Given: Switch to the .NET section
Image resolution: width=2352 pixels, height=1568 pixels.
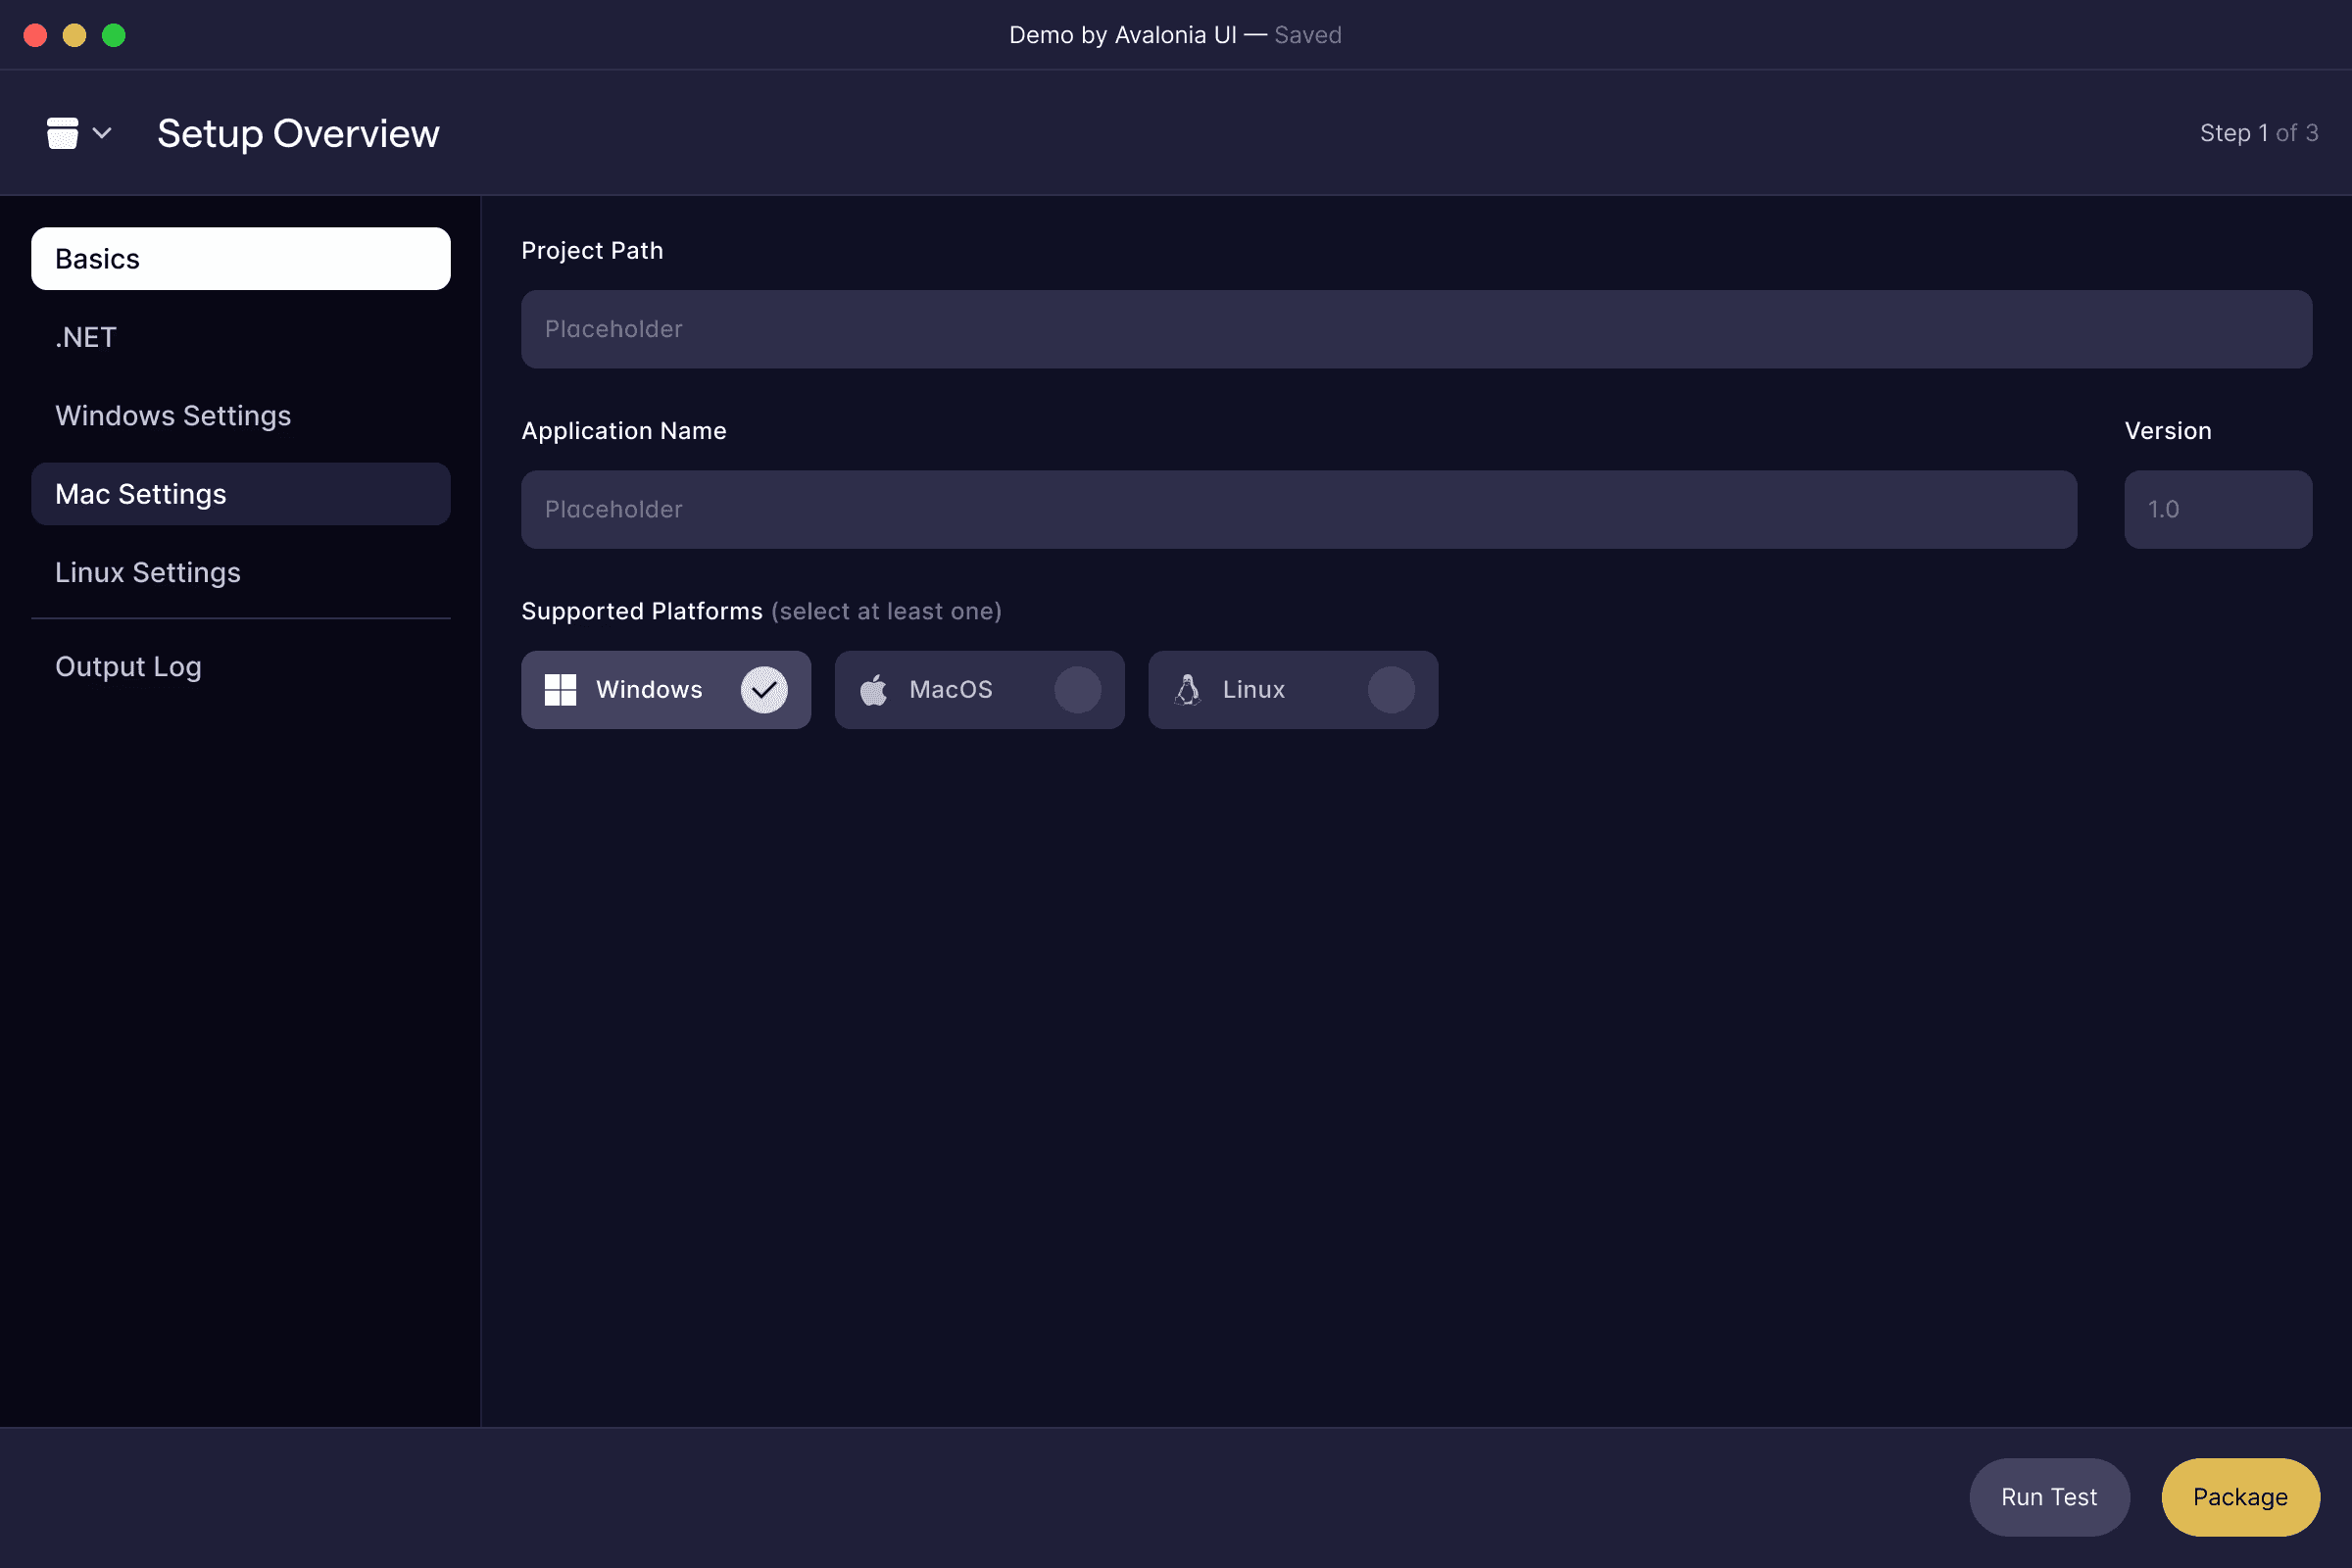Looking at the screenshot, I should click(240, 337).
